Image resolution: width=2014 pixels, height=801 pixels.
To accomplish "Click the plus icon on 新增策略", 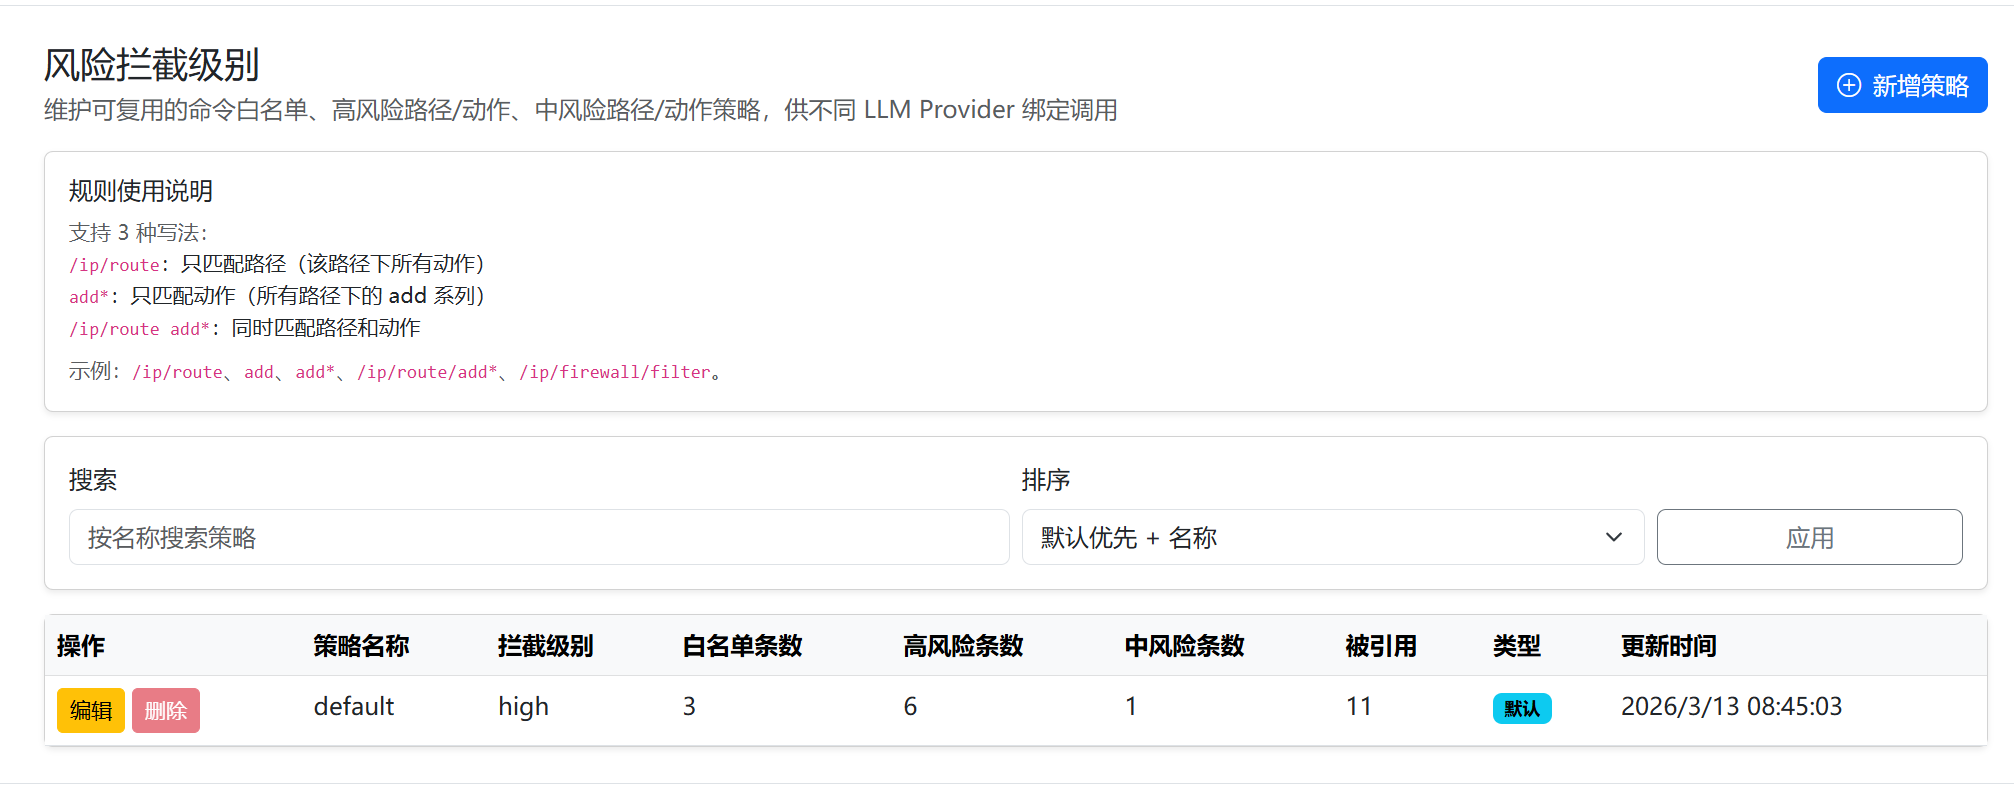I will [1849, 86].
